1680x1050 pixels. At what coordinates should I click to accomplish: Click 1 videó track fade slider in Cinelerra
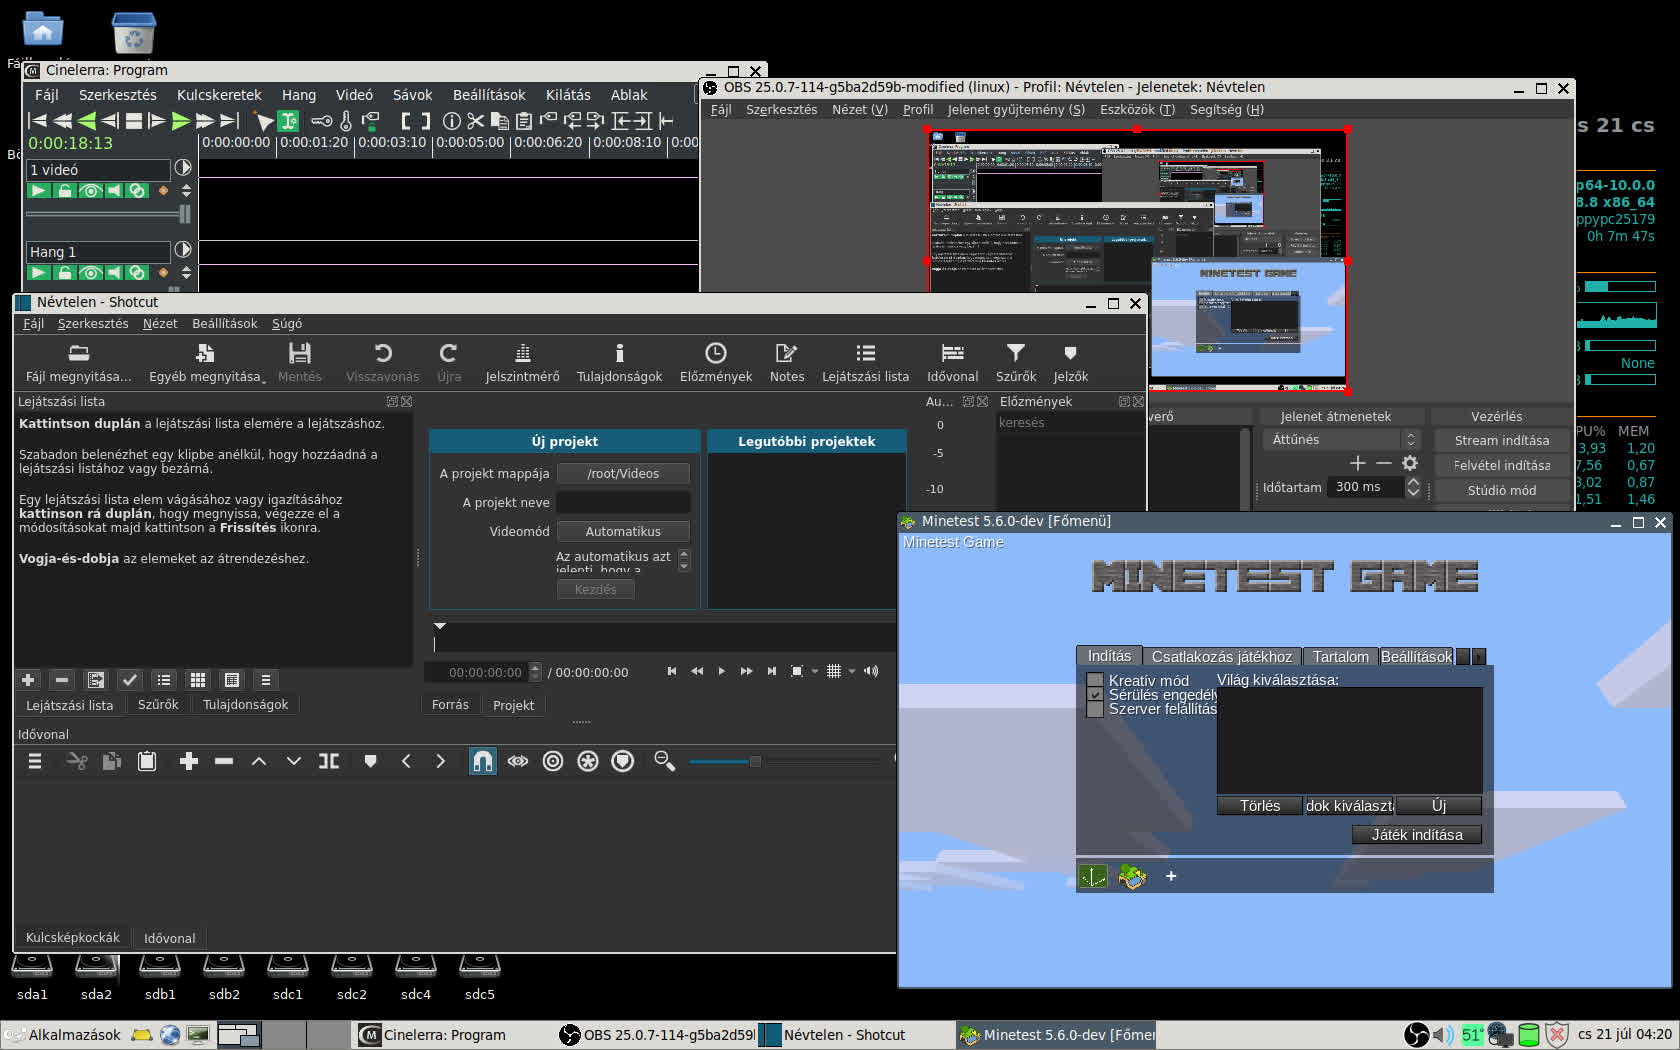[x=108, y=214]
